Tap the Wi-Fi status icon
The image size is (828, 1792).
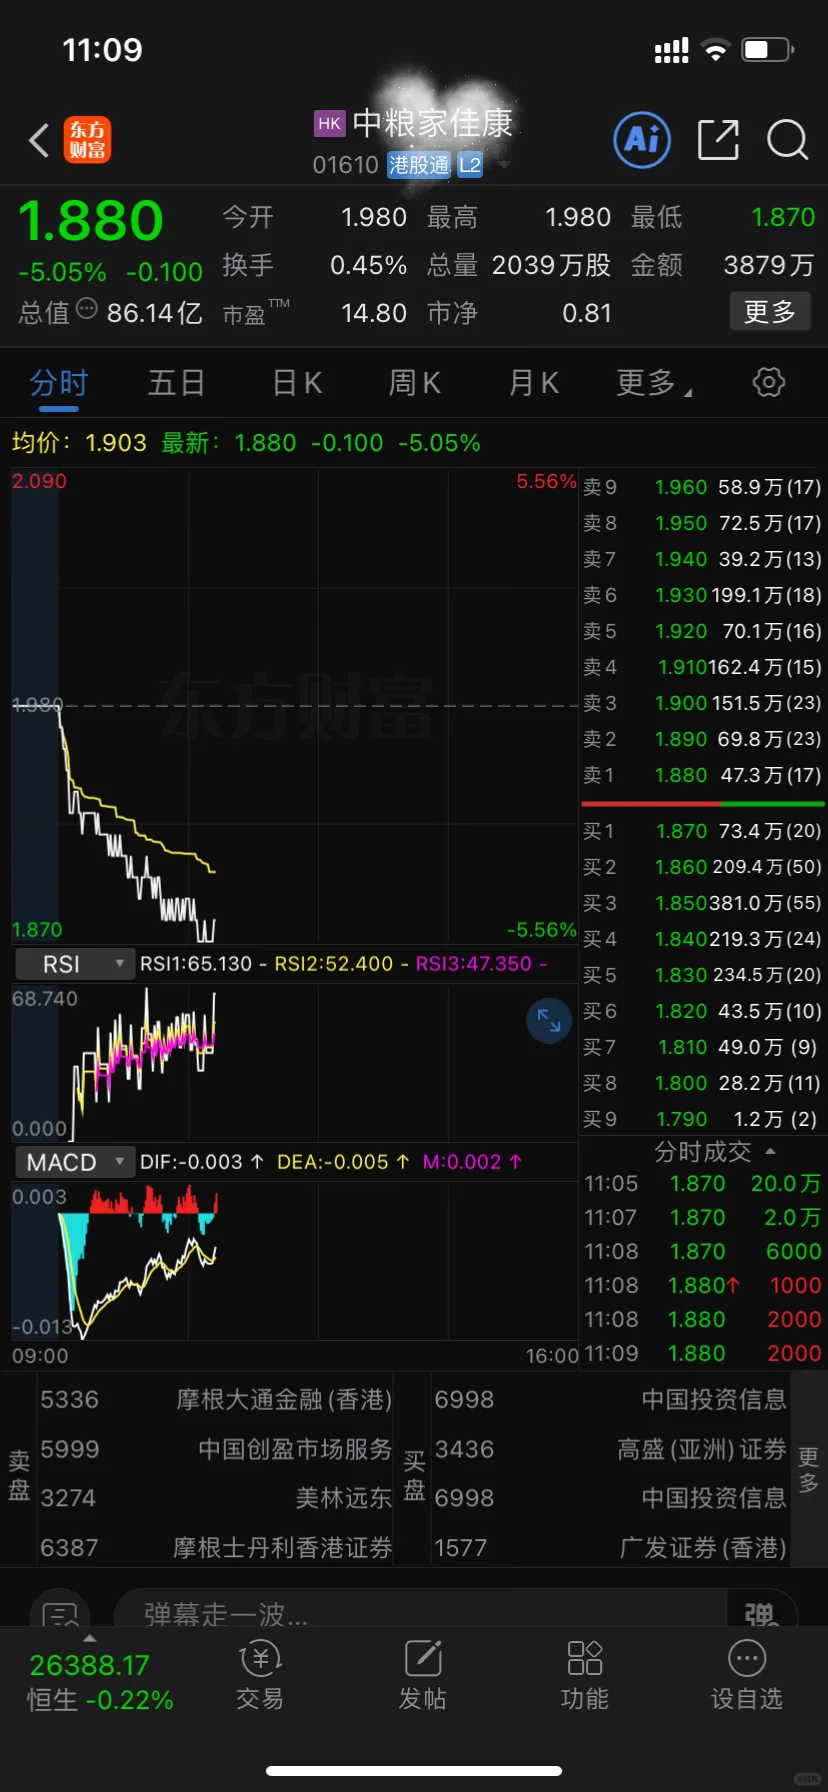tap(715, 50)
